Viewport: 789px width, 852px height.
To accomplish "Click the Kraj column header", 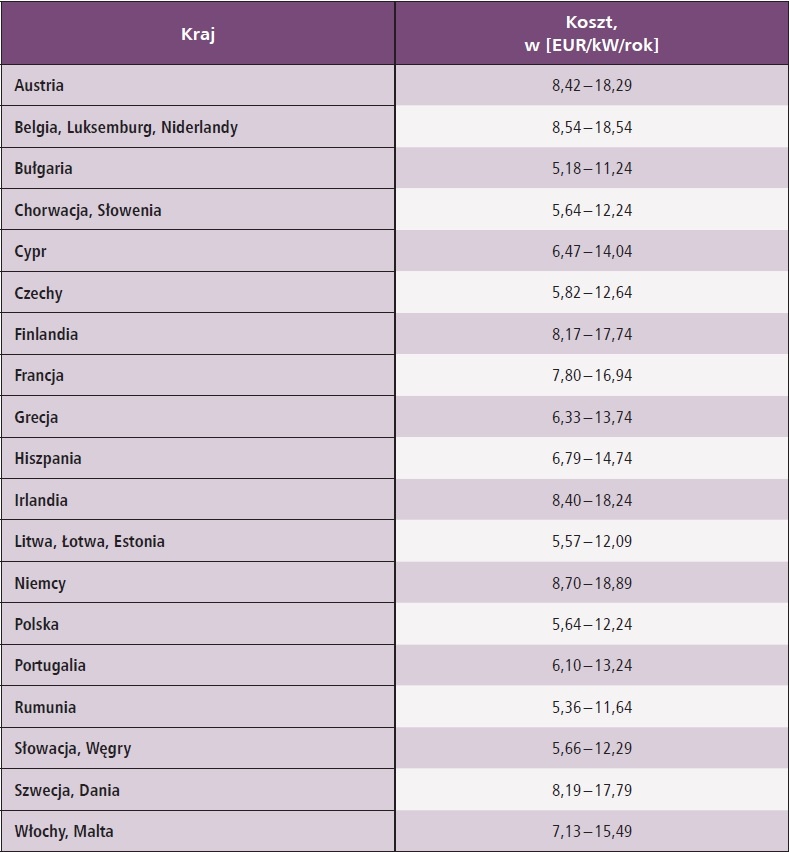I will (x=198, y=34).
